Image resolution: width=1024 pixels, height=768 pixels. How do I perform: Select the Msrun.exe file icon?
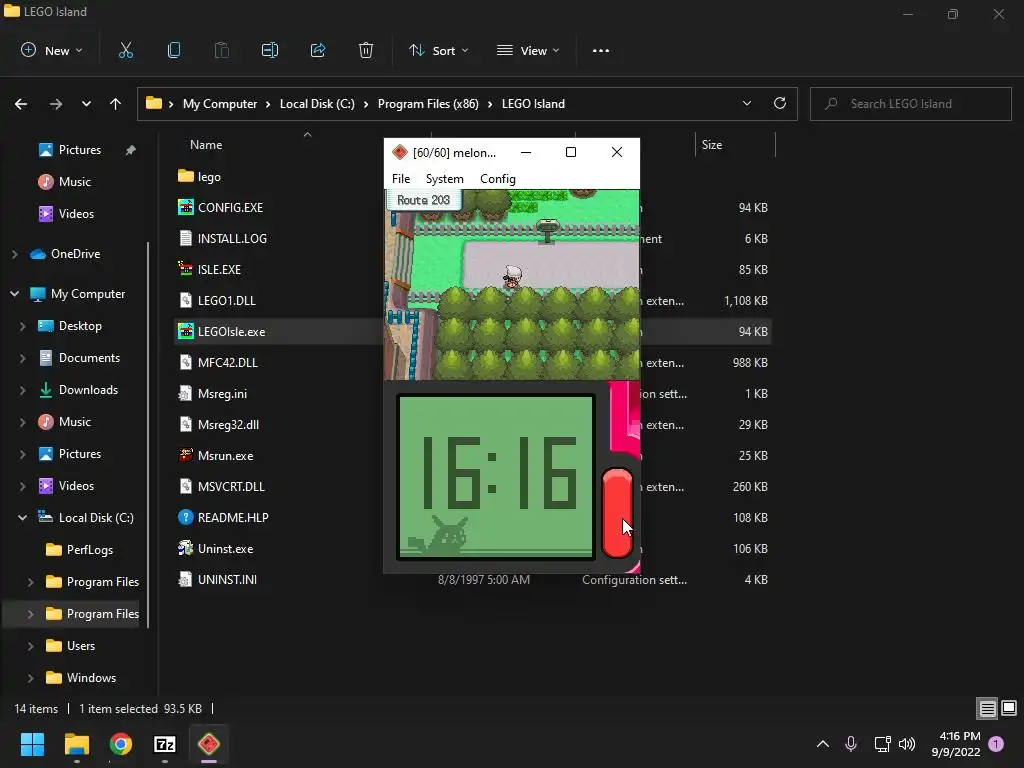185,455
